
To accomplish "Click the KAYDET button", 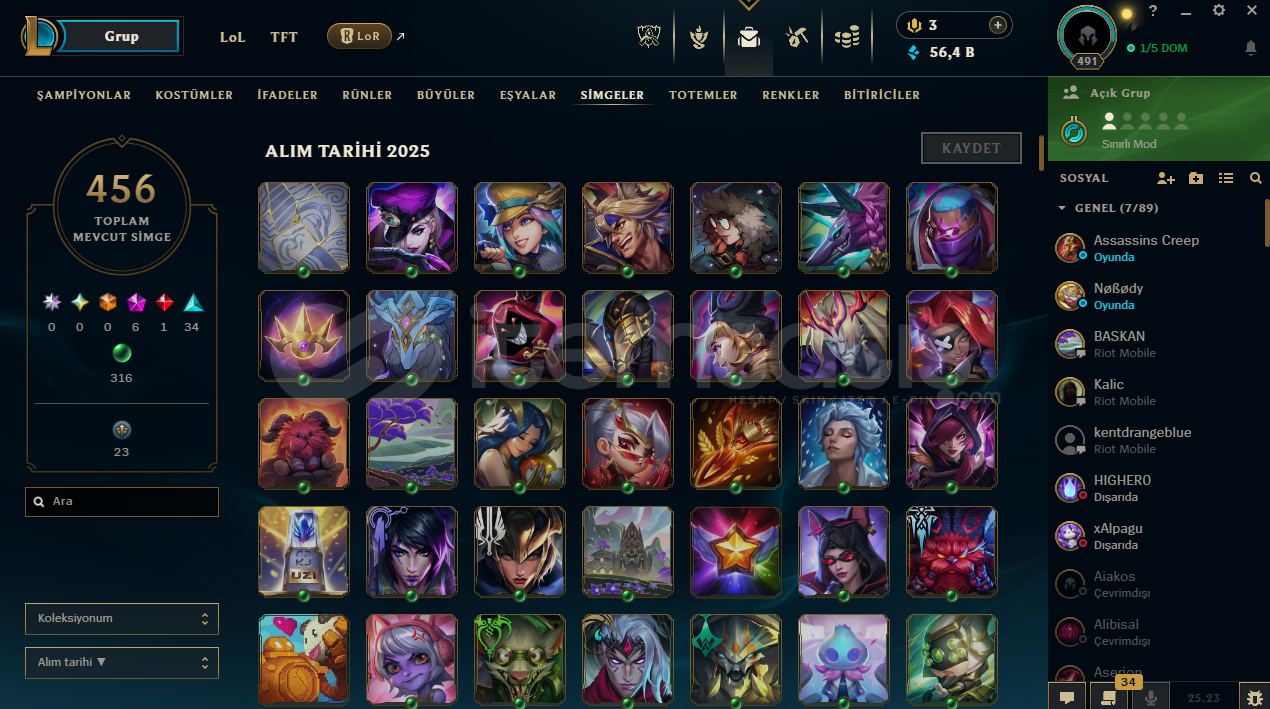I will tap(971, 148).
